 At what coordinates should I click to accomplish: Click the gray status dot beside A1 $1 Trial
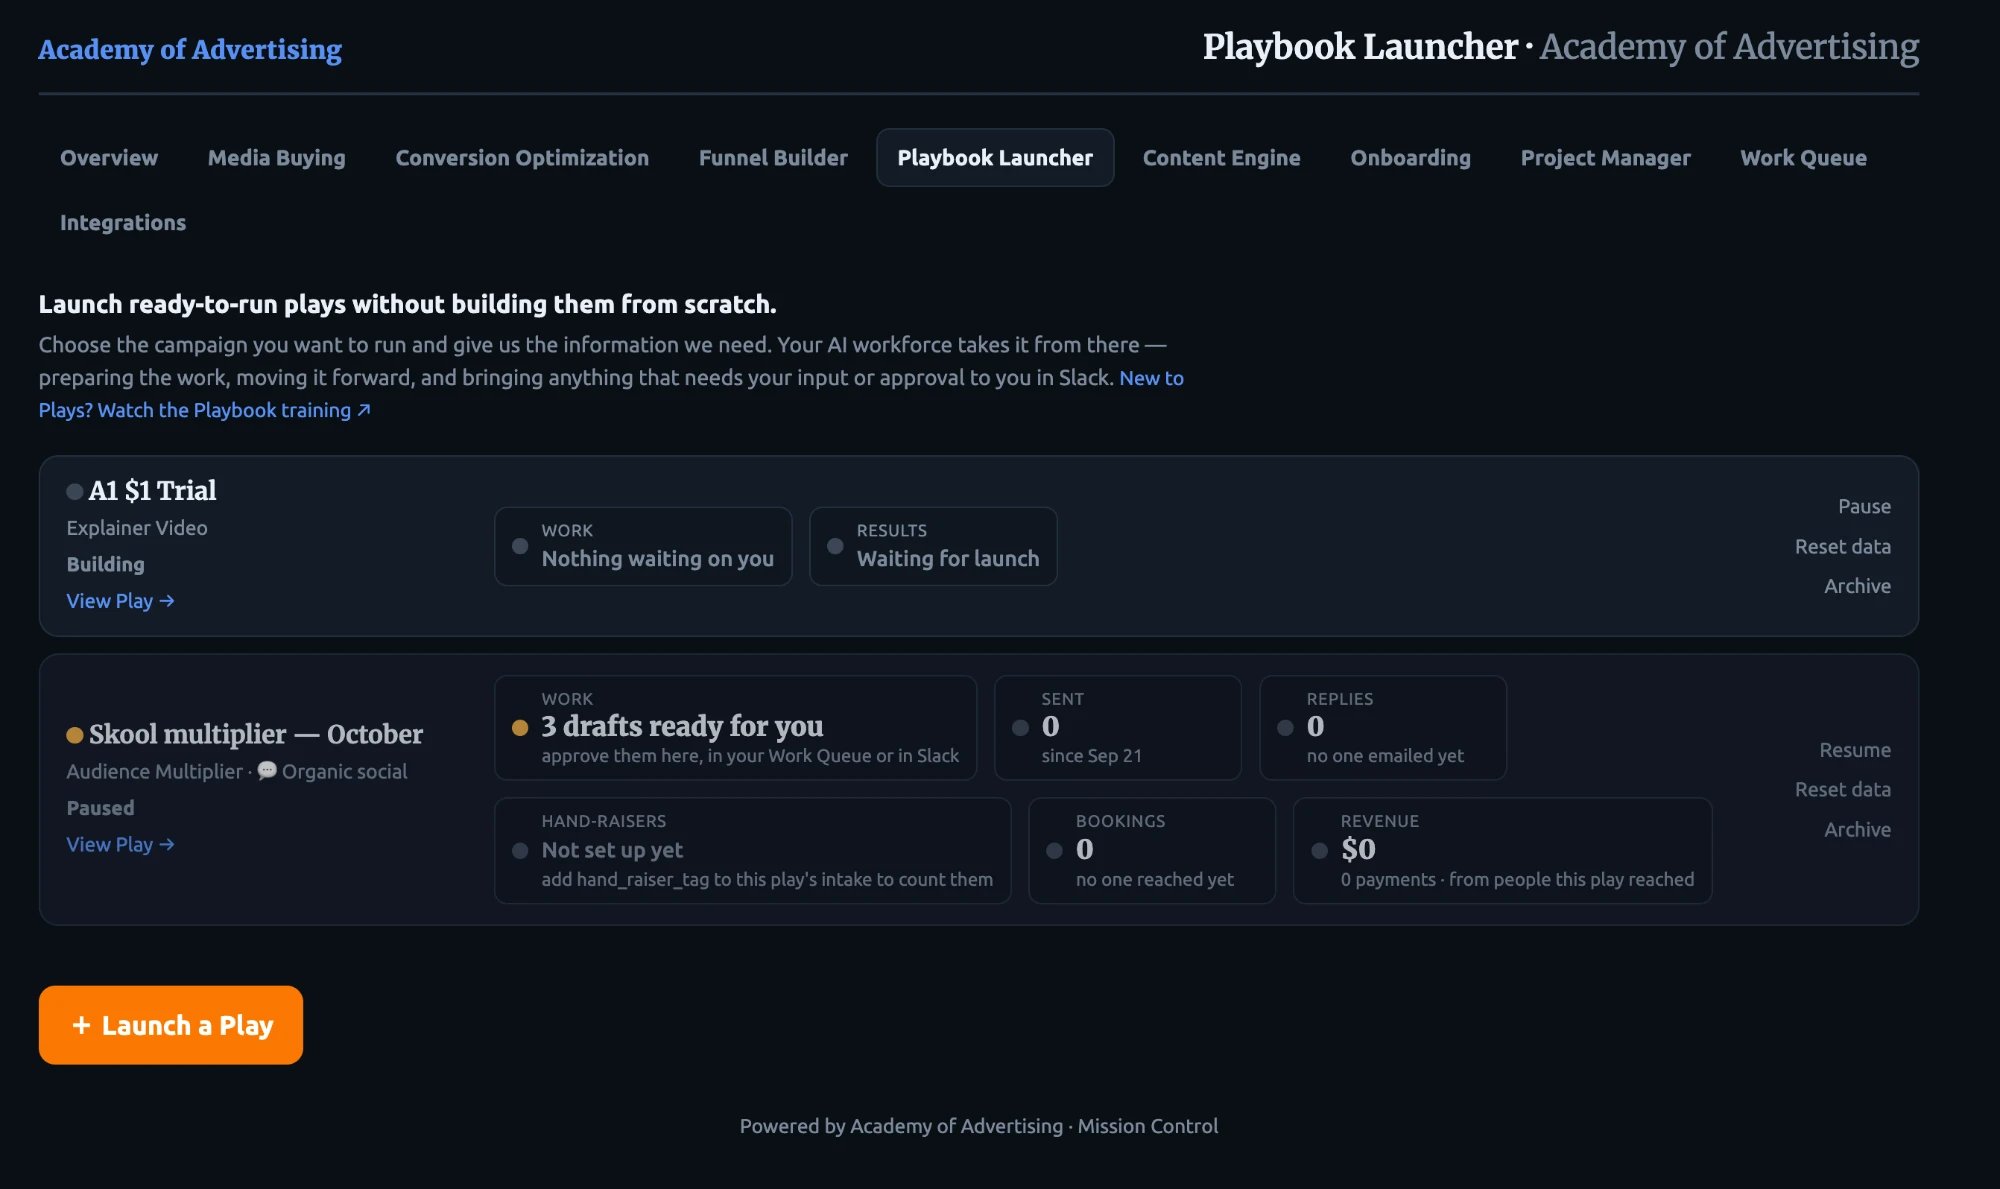click(75, 491)
